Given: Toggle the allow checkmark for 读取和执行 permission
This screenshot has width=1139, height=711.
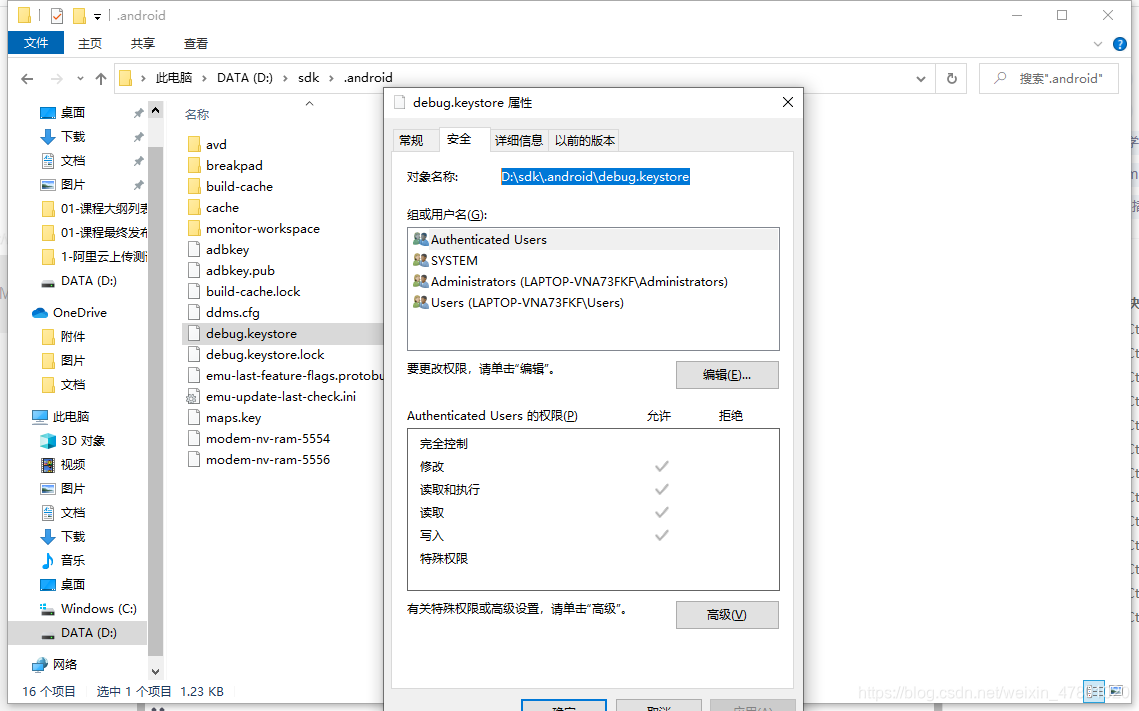Looking at the screenshot, I should (661, 489).
